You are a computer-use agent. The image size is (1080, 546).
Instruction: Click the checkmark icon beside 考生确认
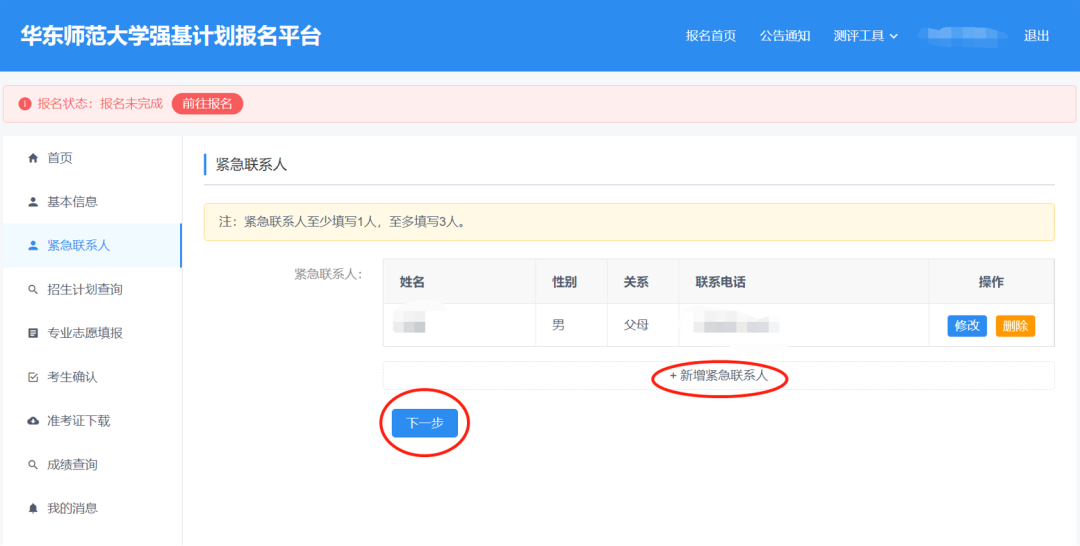pos(33,377)
